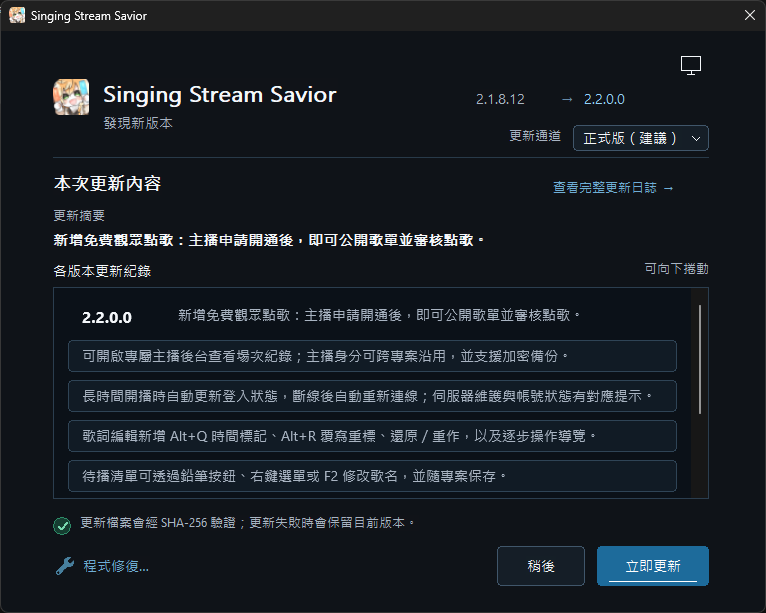Click the 發現新版本 subtitle
Viewport: 766px width, 613px height.
(138, 123)
